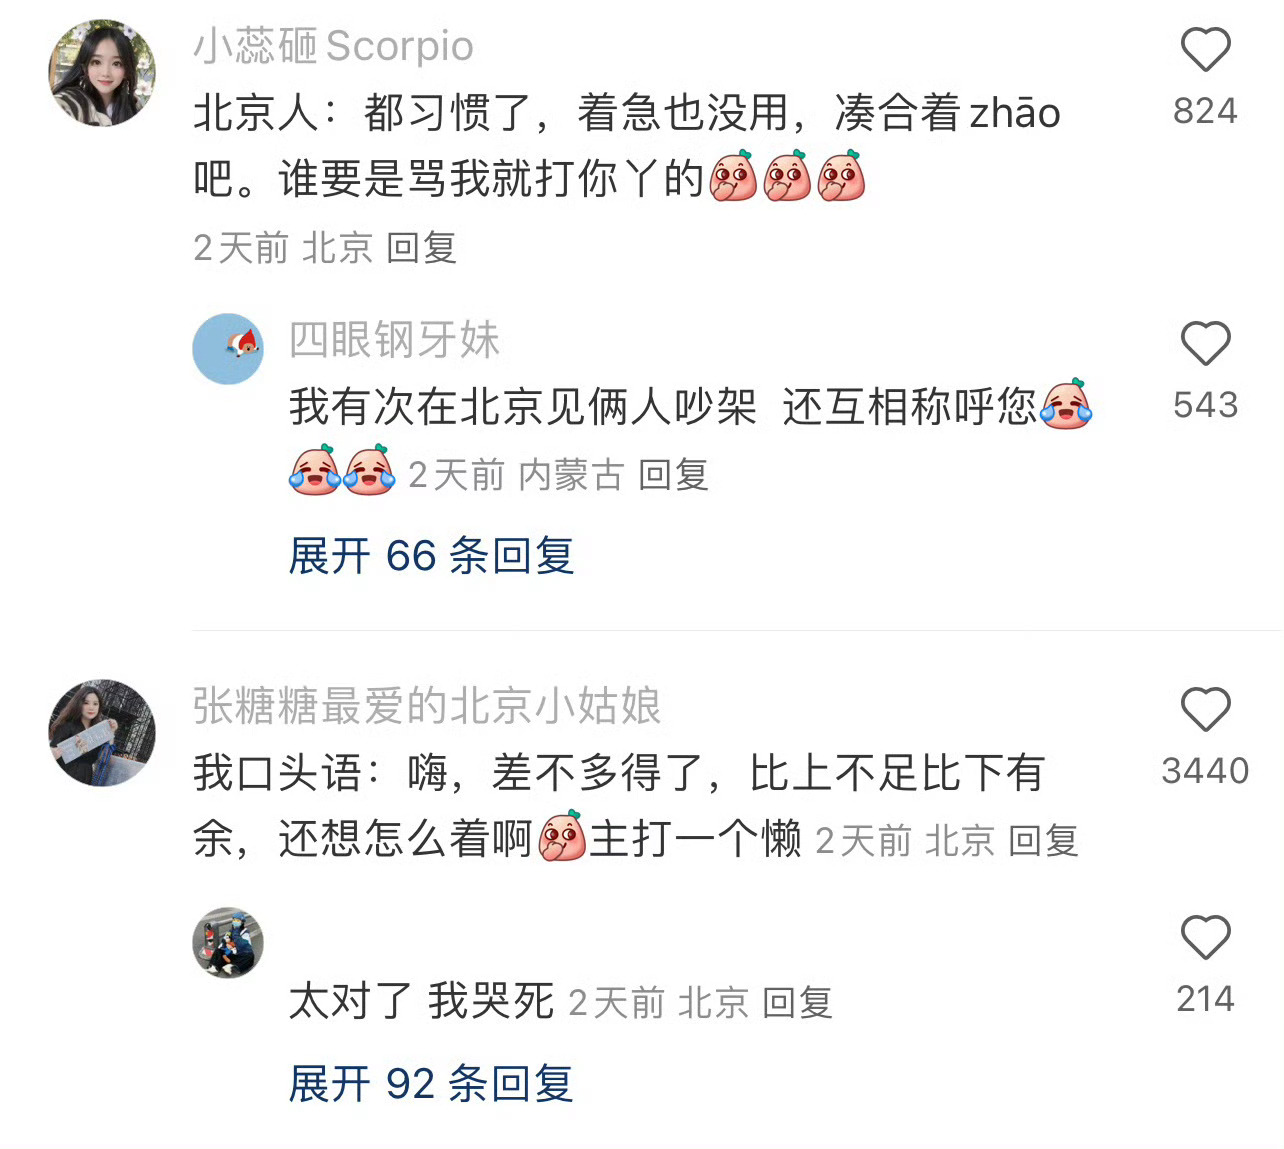Like the '太对了 我哭死' reply
Screen dimensions: 1284x1149
click(x=1205, y=938)
